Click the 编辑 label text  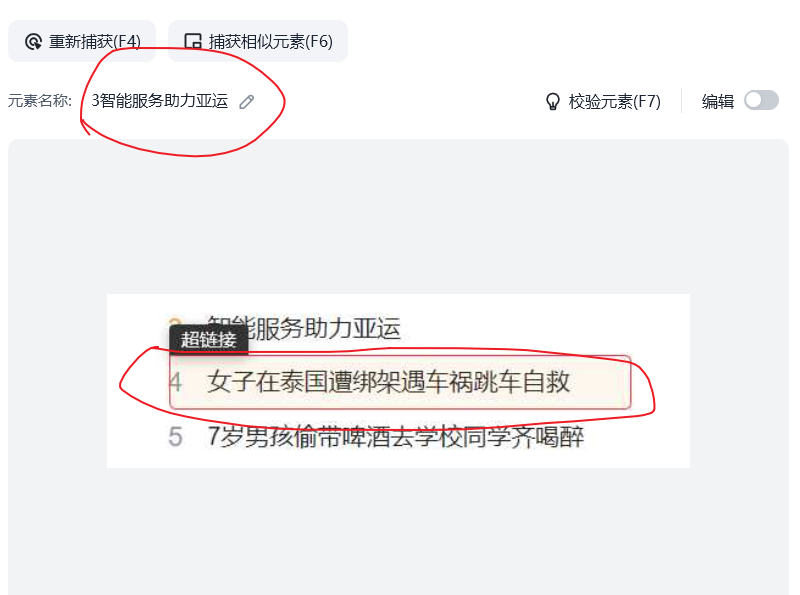717,102
